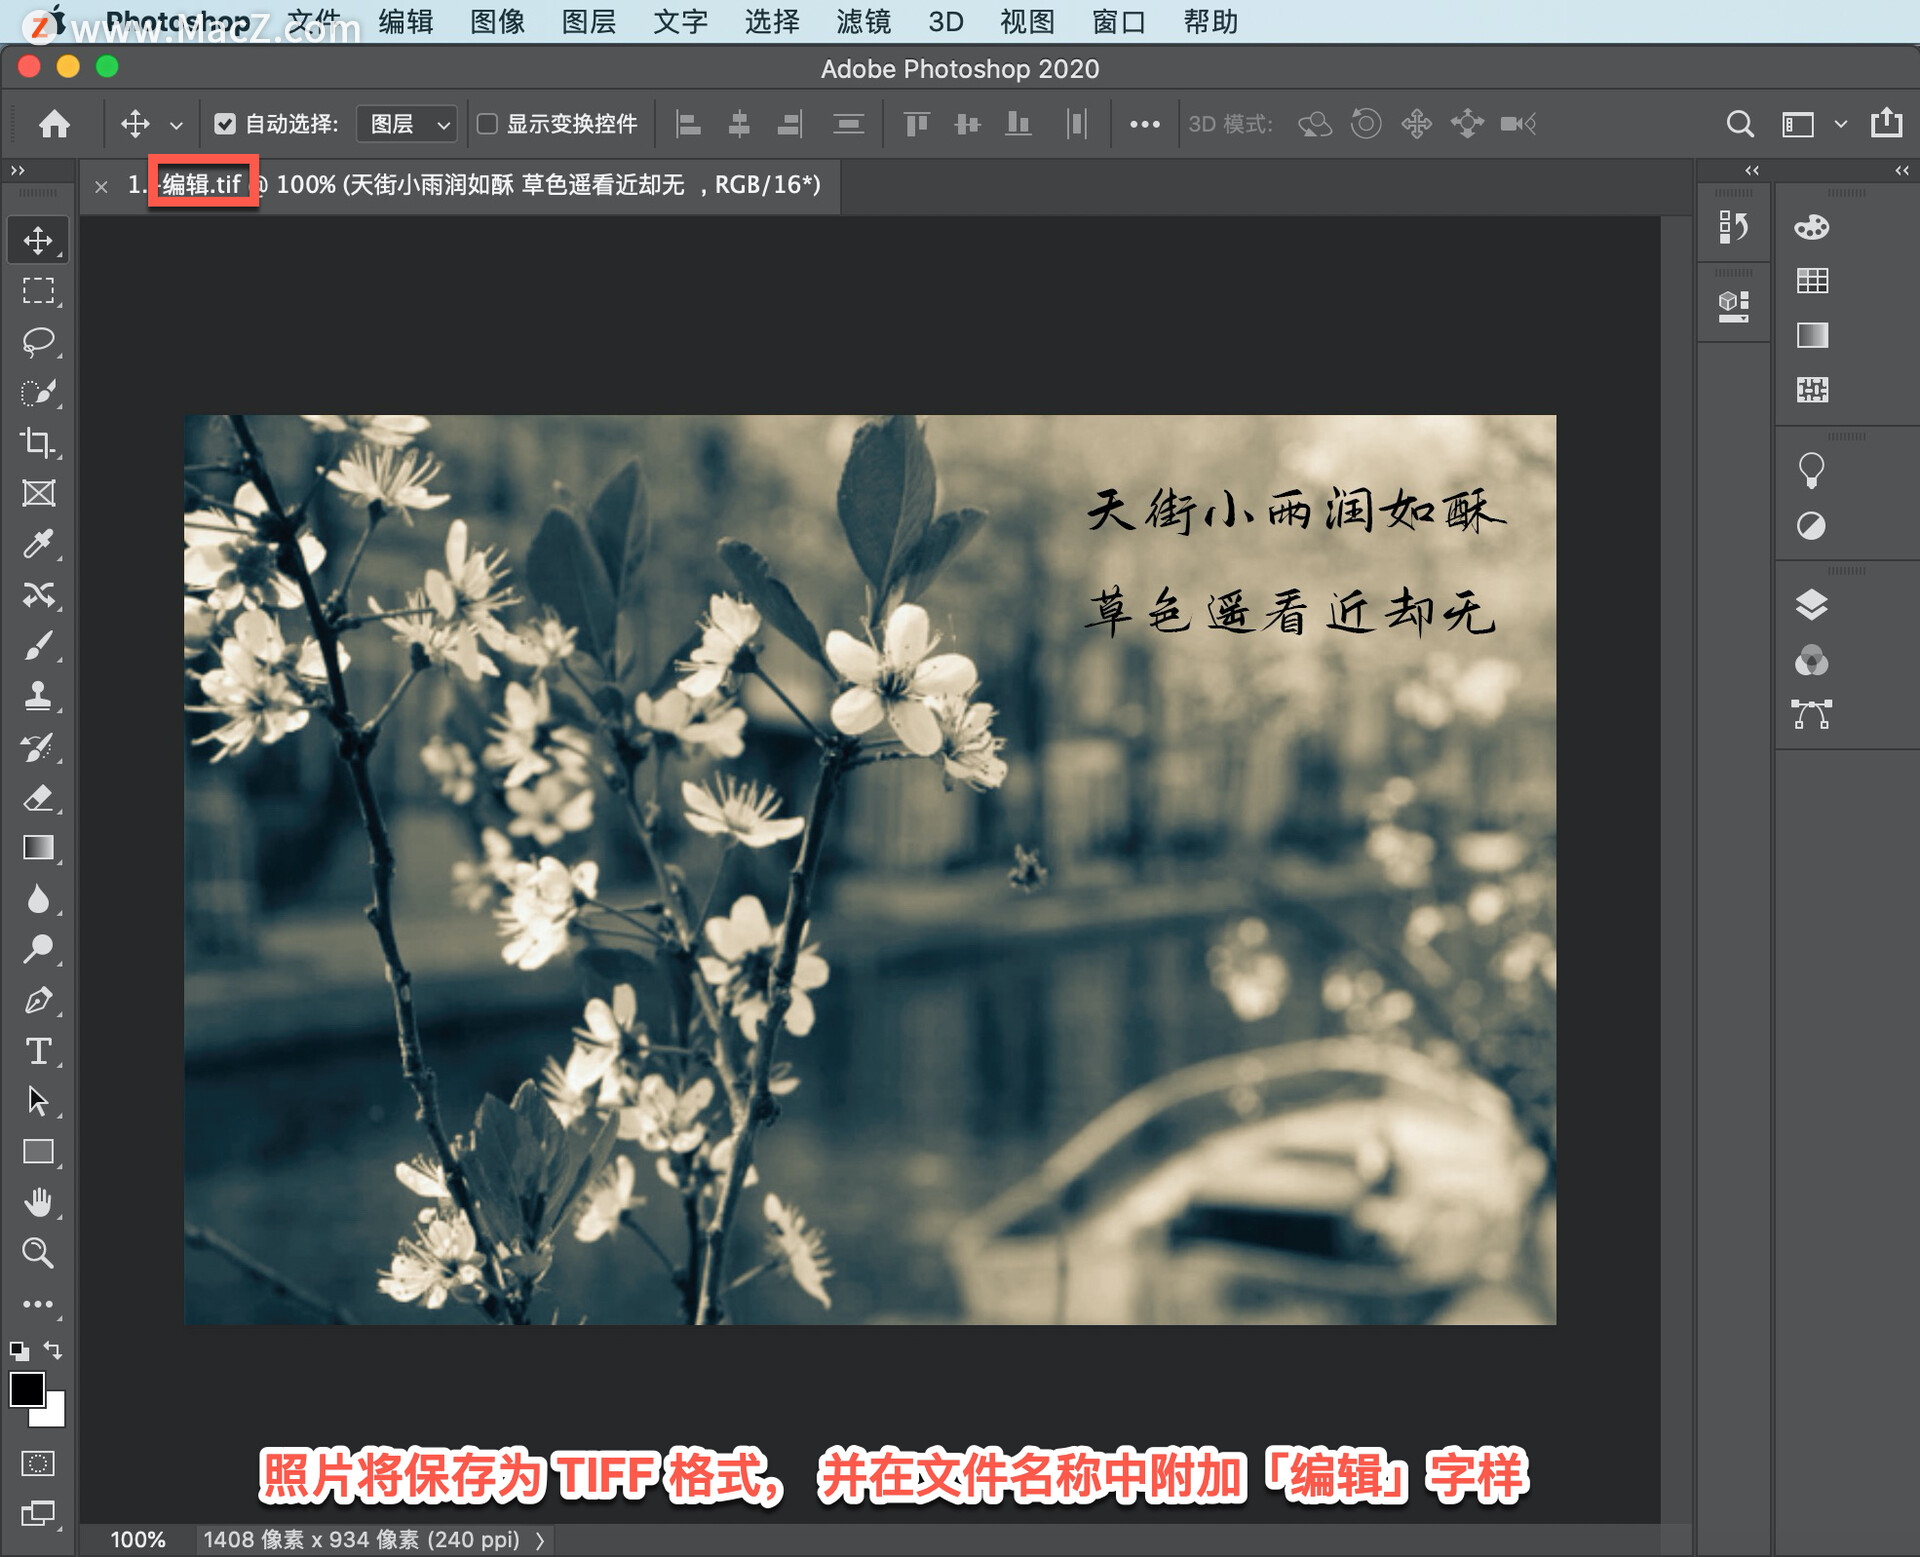Go to the Home screen
The image size is (1920, 1557).
point(55,124)
